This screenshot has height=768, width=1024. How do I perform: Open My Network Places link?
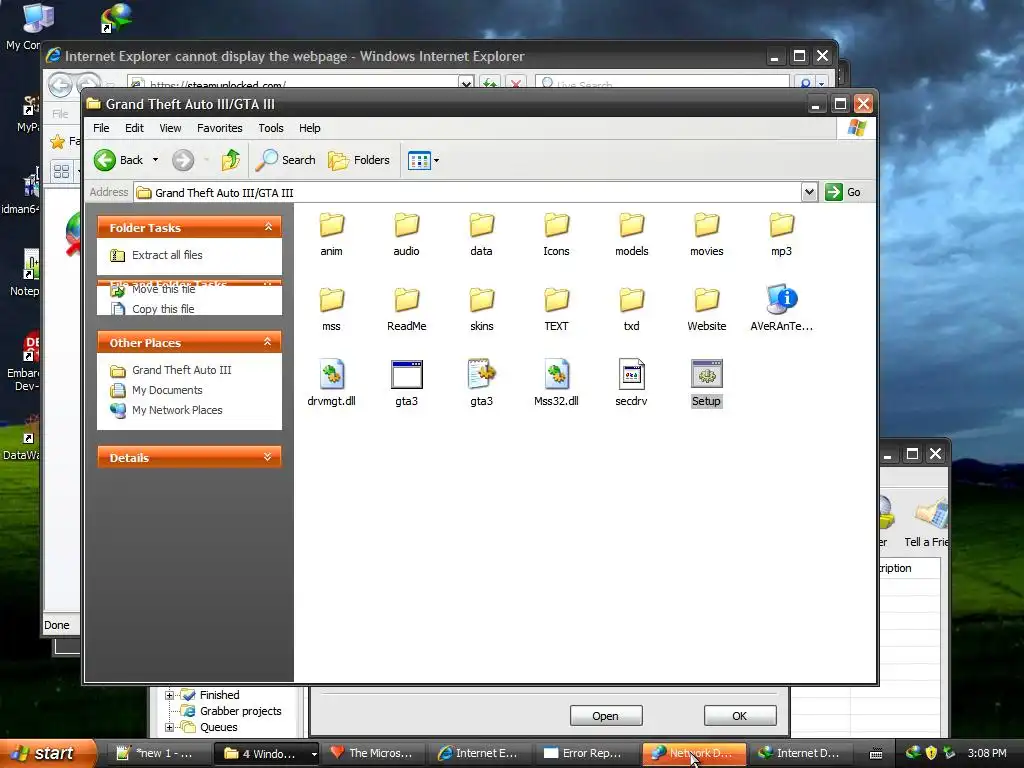[177, 410]
